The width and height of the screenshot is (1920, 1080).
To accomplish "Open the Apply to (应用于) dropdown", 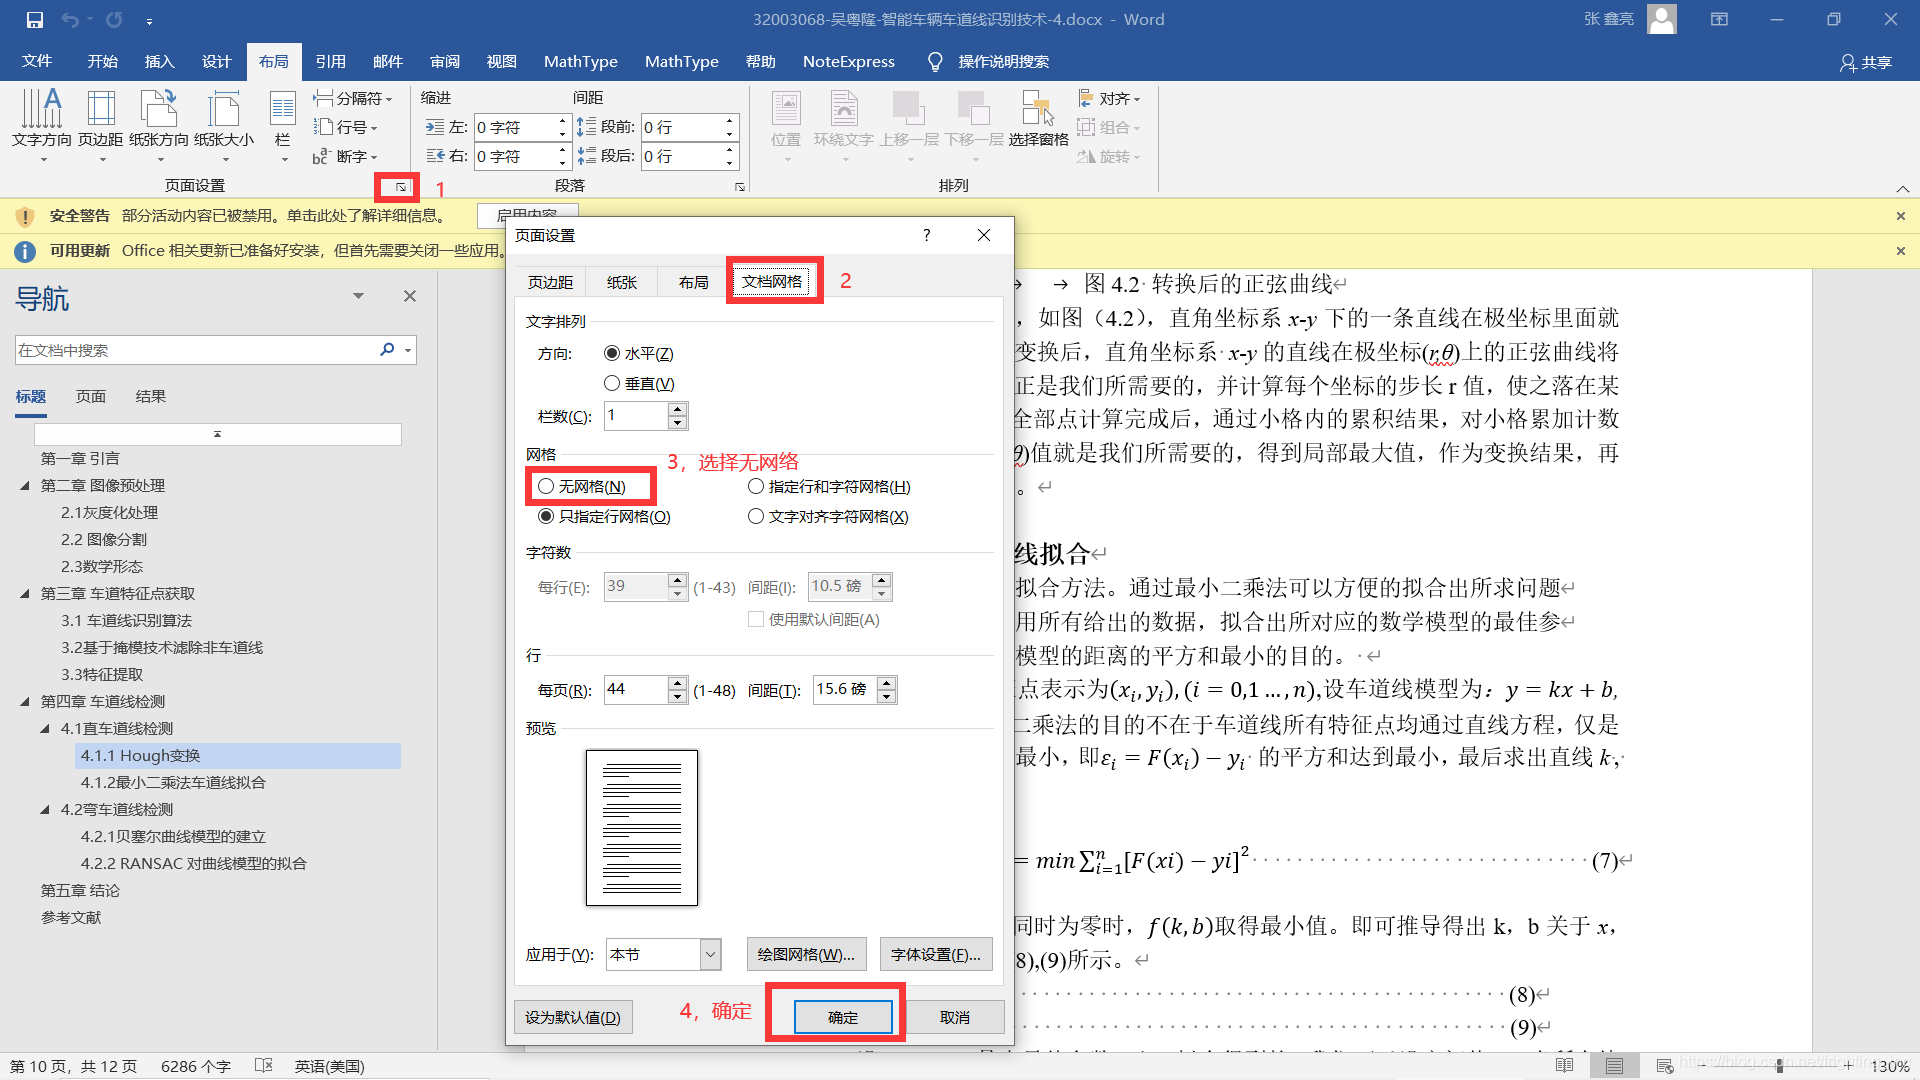I will point(710,954).
